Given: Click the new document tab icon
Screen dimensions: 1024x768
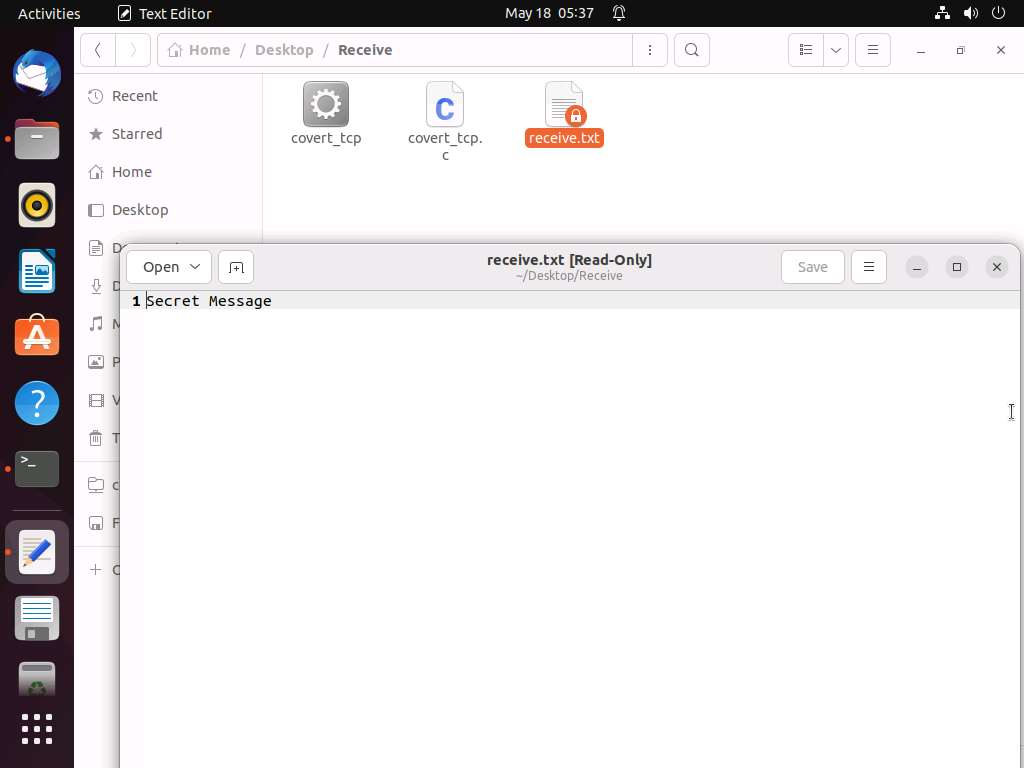Looking at the screenshot, I should (236, 267).
